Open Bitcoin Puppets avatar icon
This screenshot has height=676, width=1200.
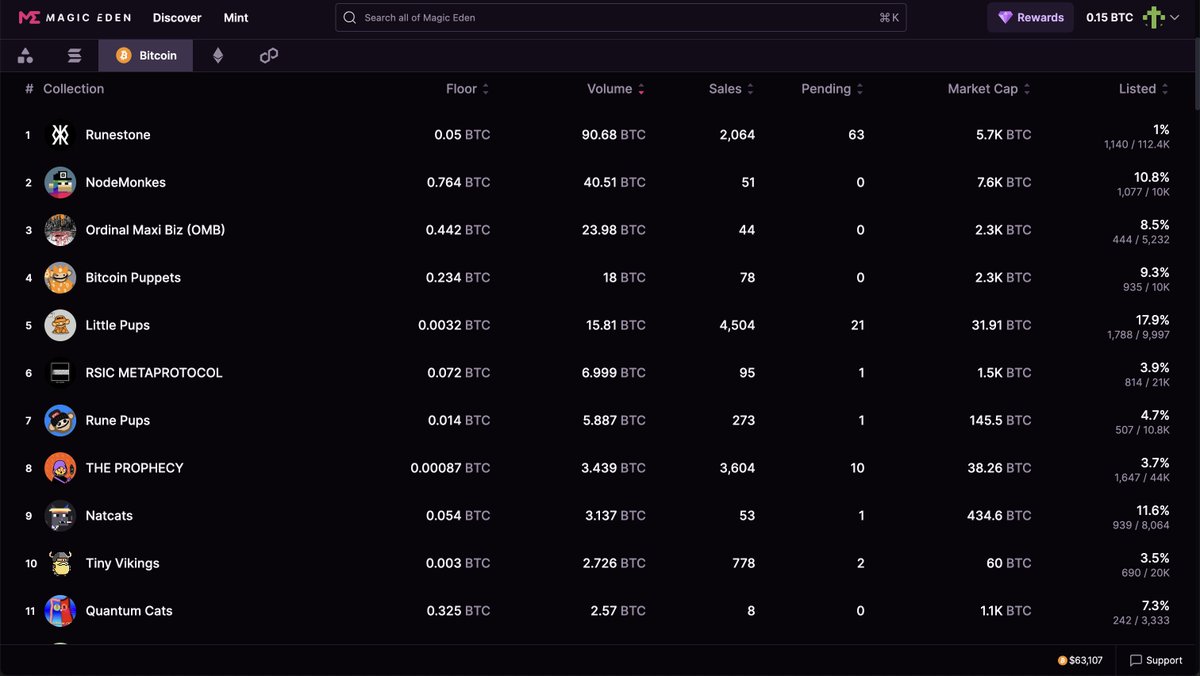60,278
